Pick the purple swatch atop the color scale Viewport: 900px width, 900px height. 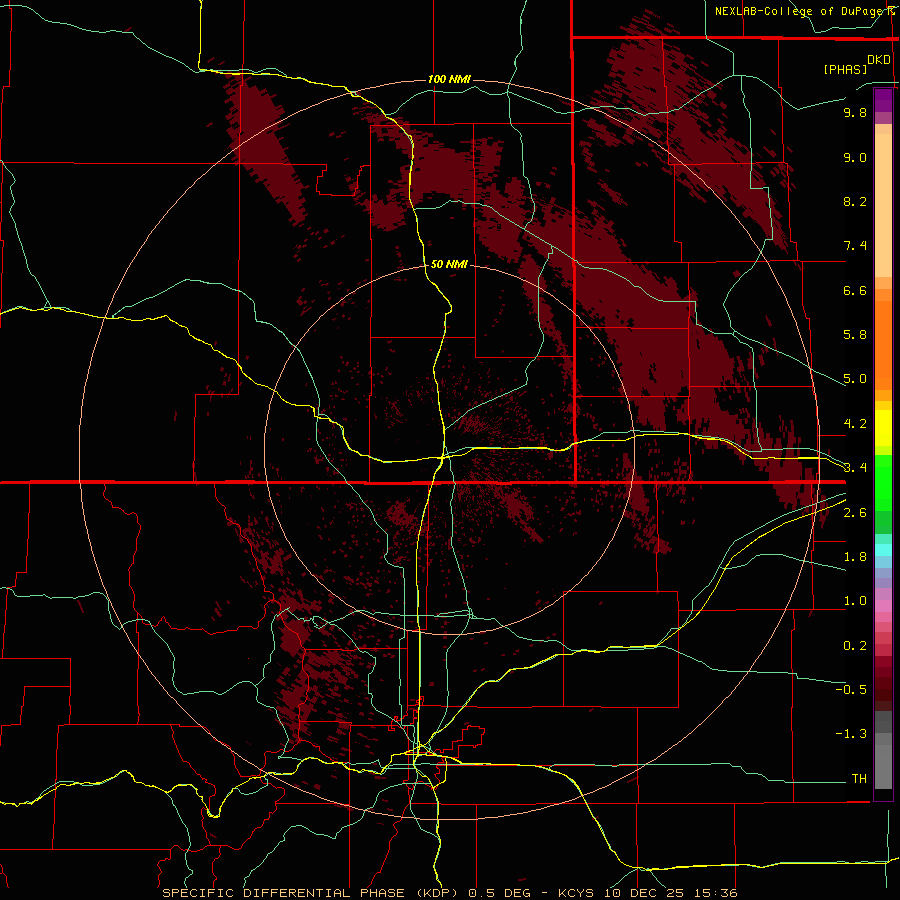883,100
